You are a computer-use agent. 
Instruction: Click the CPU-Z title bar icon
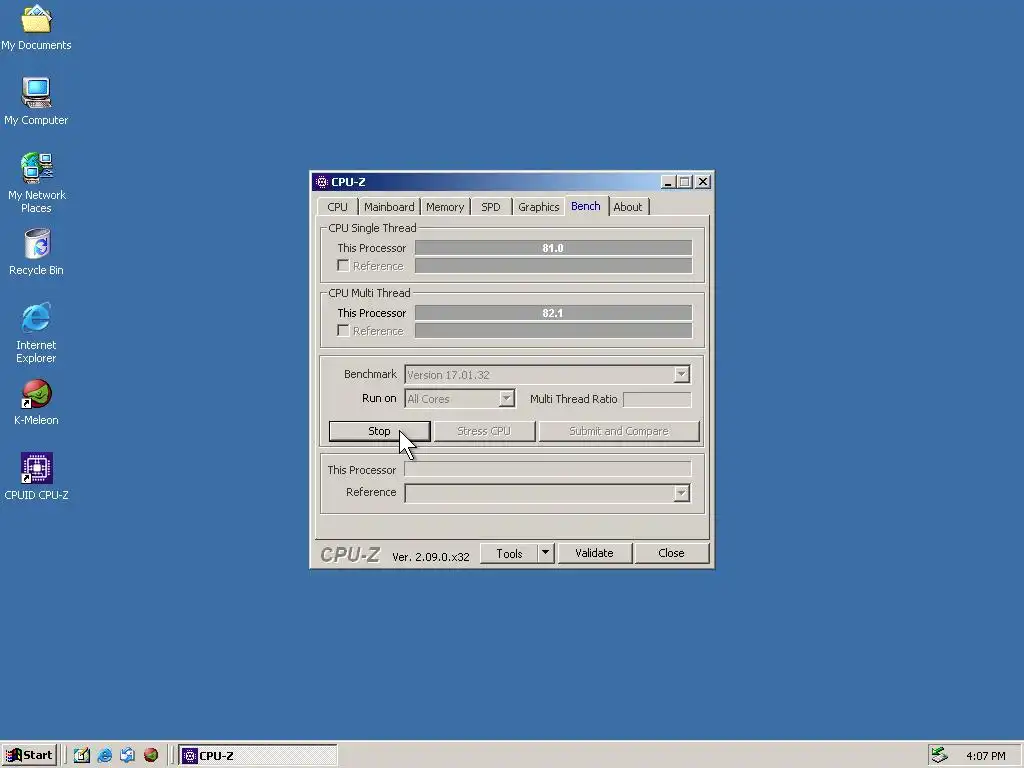tap(321, 182)
